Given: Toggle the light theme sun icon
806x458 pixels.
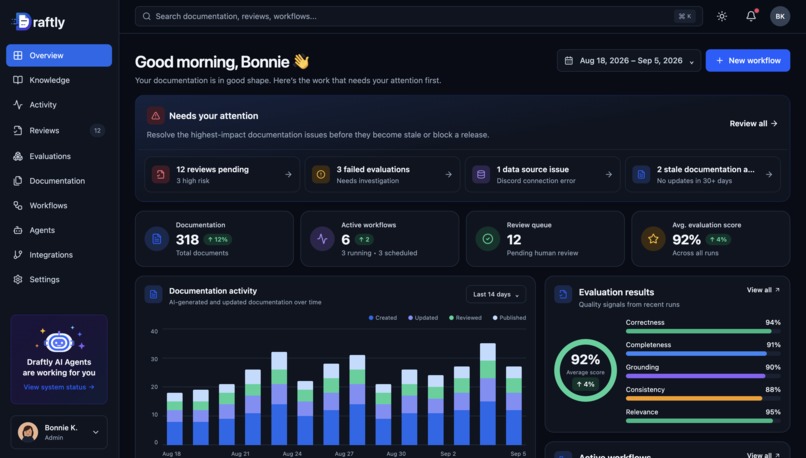Looking at the screenshot, I should pos(722,16).
